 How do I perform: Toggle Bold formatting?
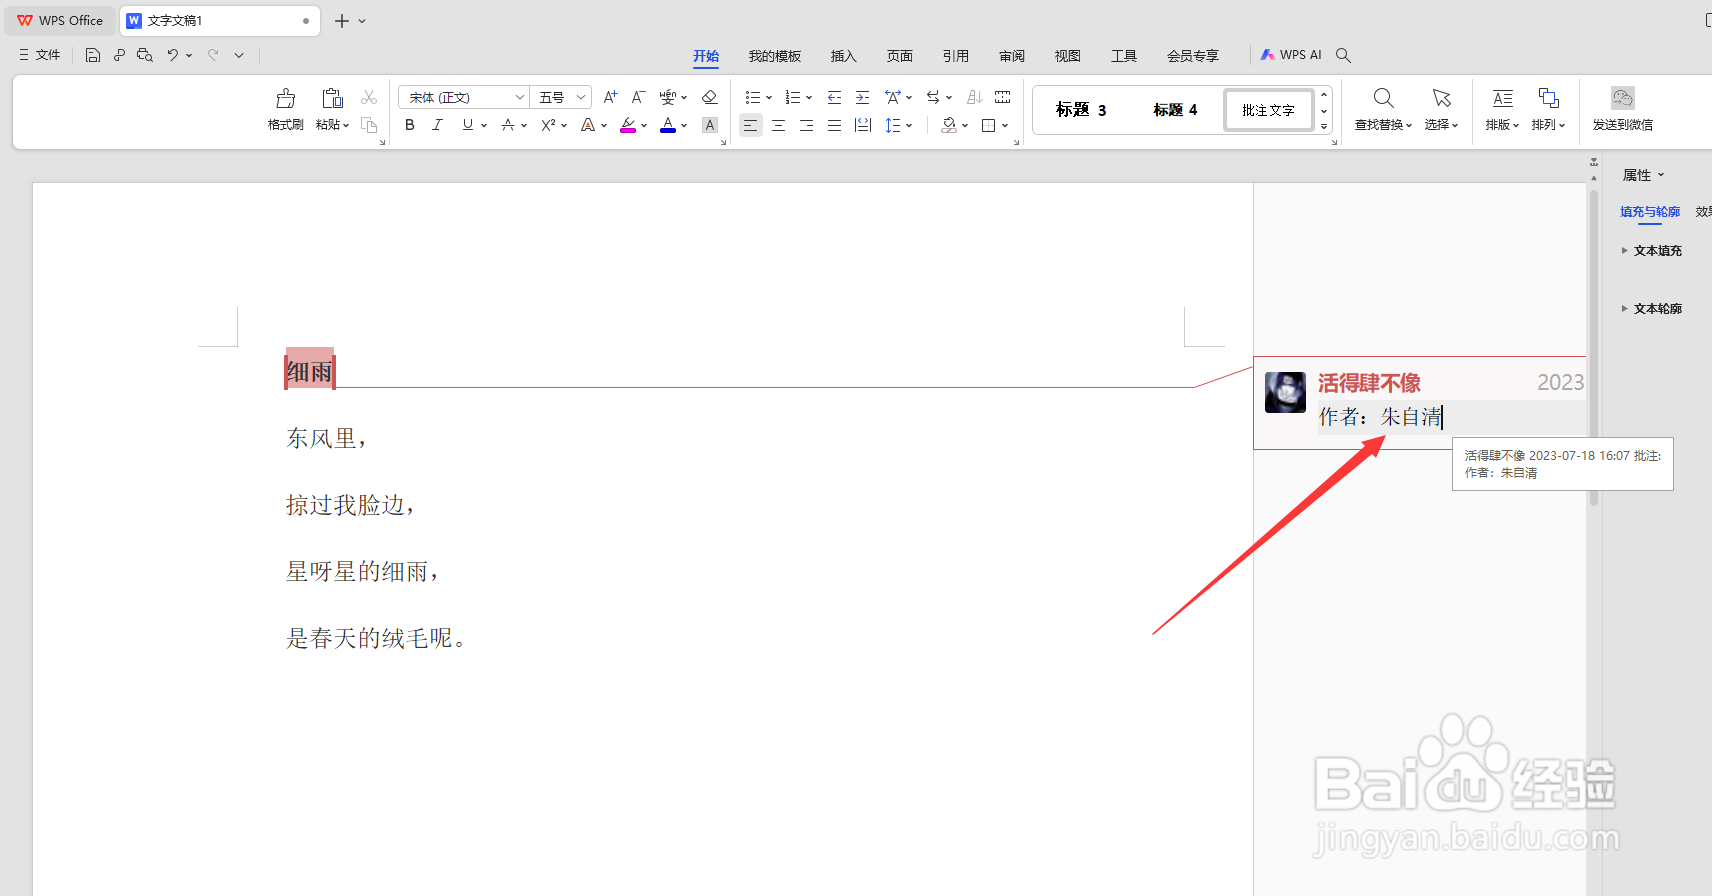(410, 125)
